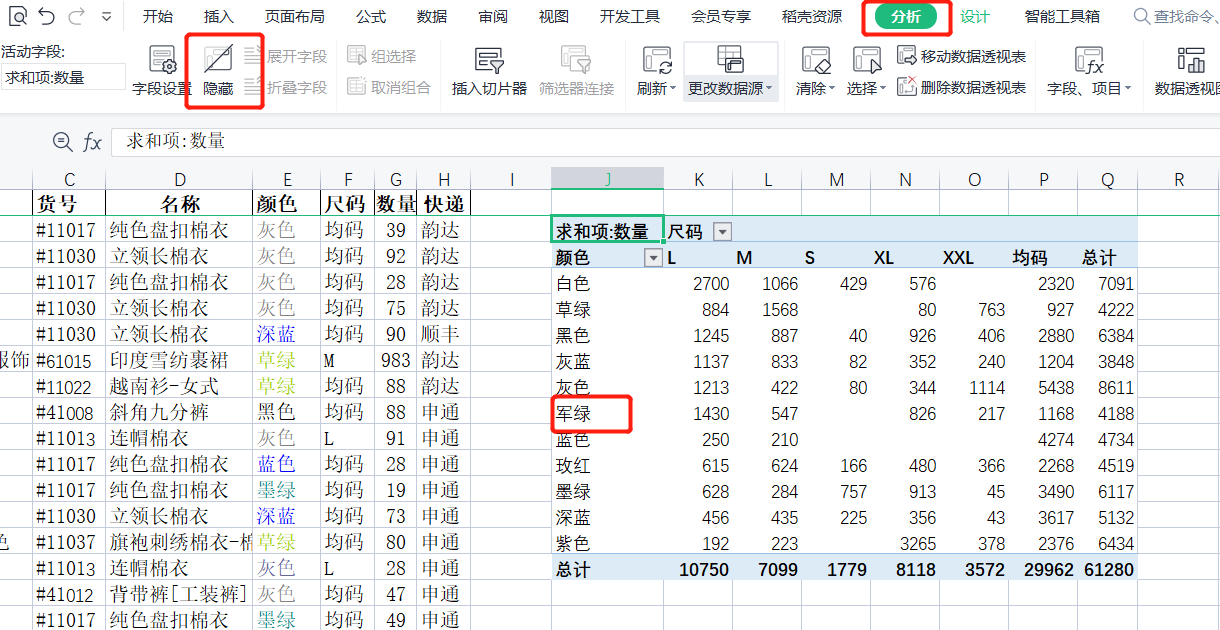Click the undo arrow icon
1220x630 pixels.
(x=46, y=16)
